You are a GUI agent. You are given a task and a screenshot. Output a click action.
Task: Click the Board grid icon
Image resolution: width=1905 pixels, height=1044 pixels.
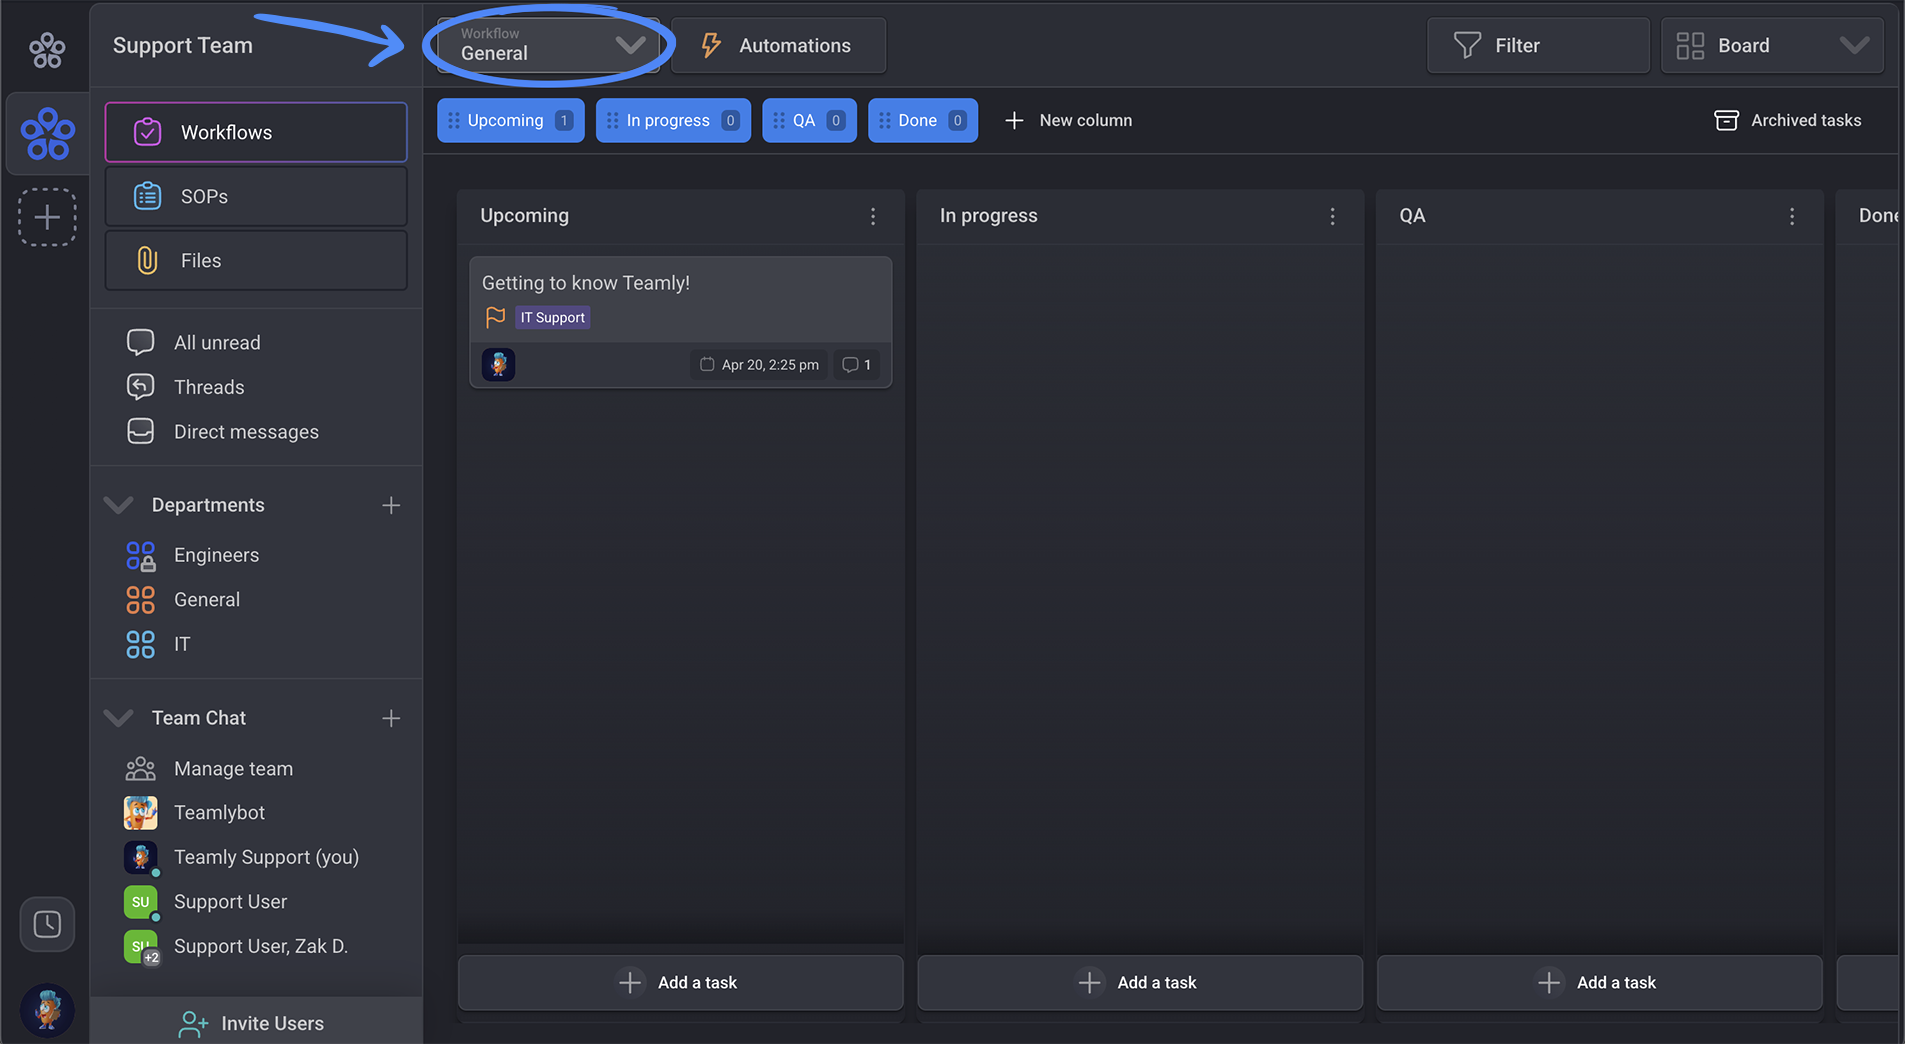point(1690,45)
